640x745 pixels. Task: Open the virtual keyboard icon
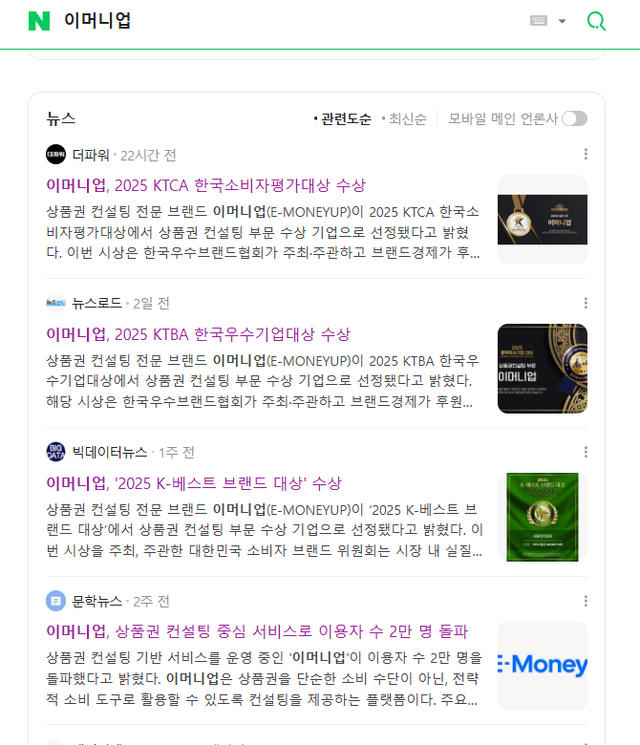538,21
